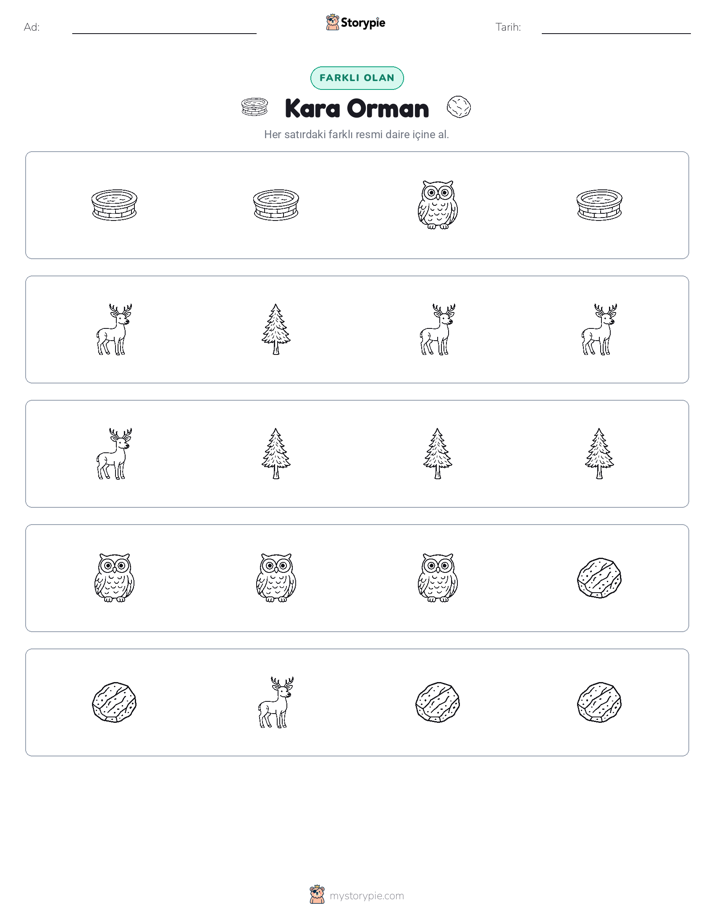Select the last pine tree in row three
Viewport: 714px width, 924px height.
(599, 454)
